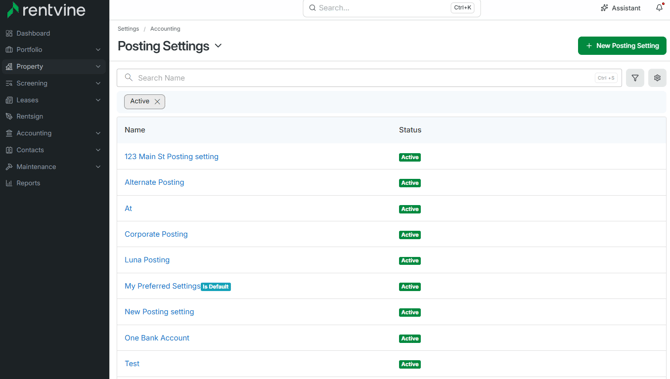The height and width of the screenshot is (379, 670).
Task: Click Active status of Corporate Posting
Action: pos(410,235)
